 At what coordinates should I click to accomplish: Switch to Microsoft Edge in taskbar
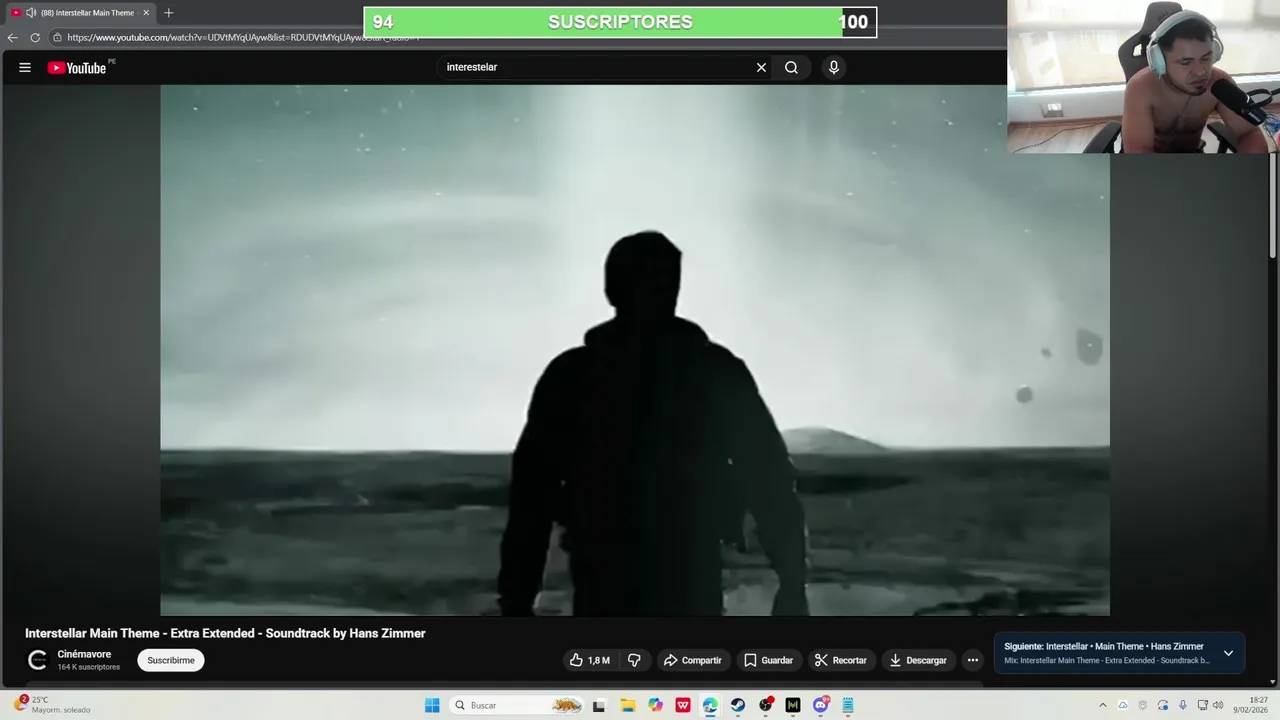coord(710,705)
